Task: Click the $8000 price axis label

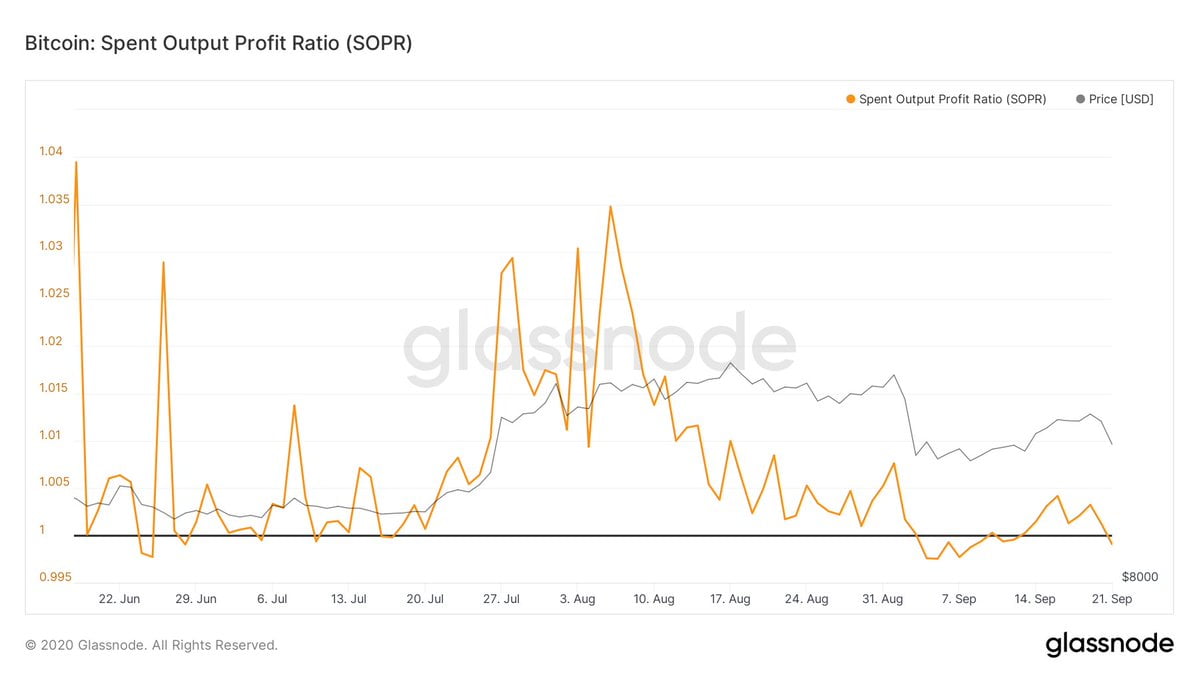Action: pyautogui.click(x=1139, y=577)
